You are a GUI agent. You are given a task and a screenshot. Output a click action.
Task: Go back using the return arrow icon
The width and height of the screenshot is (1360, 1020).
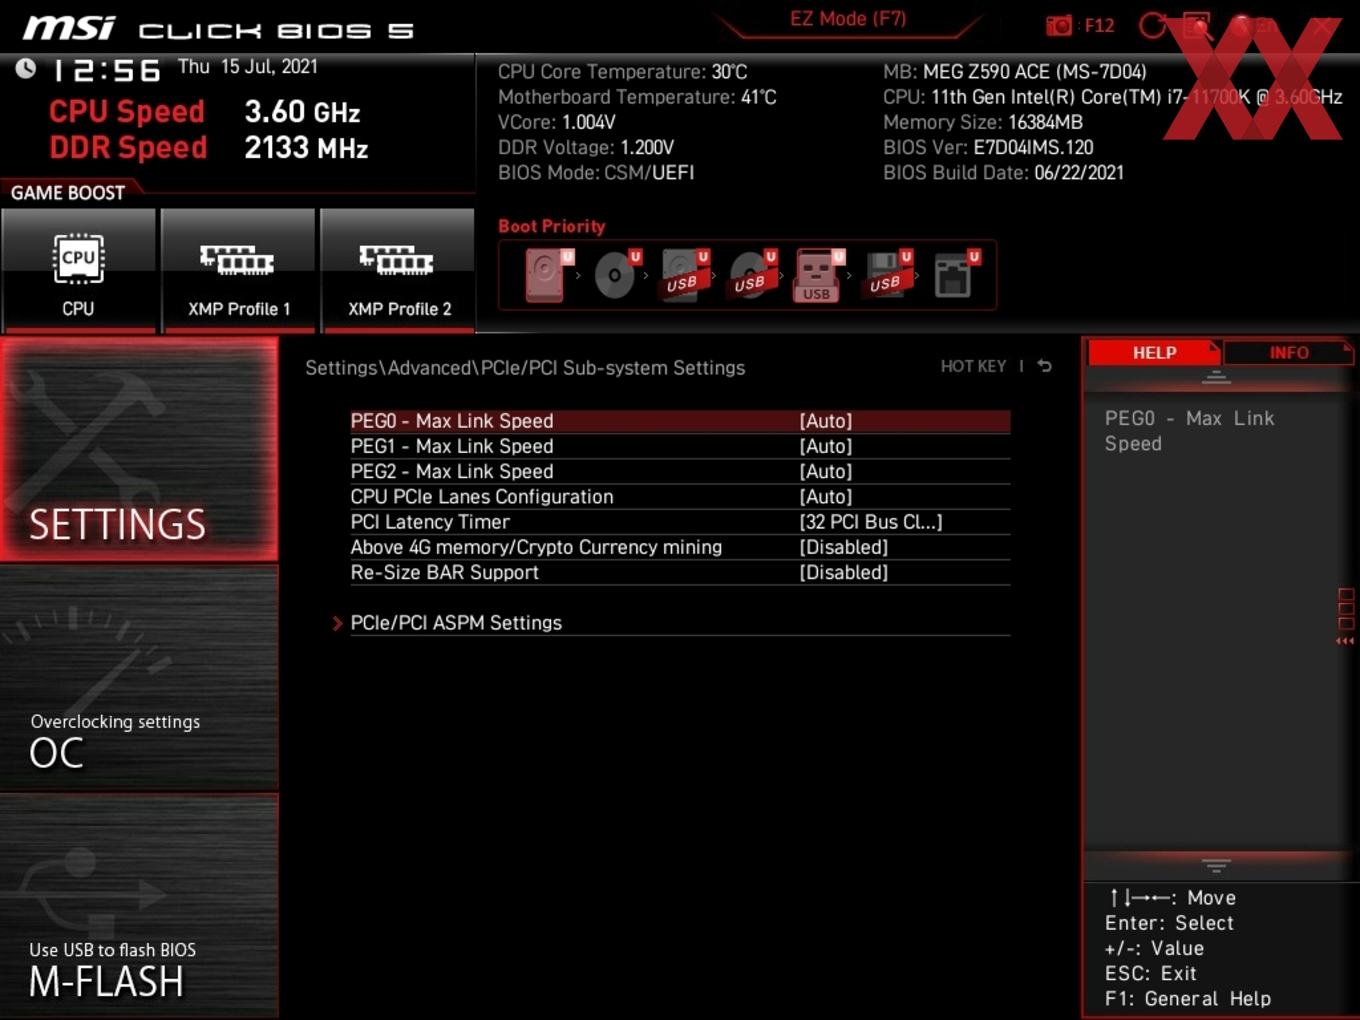pos(1045,366)
